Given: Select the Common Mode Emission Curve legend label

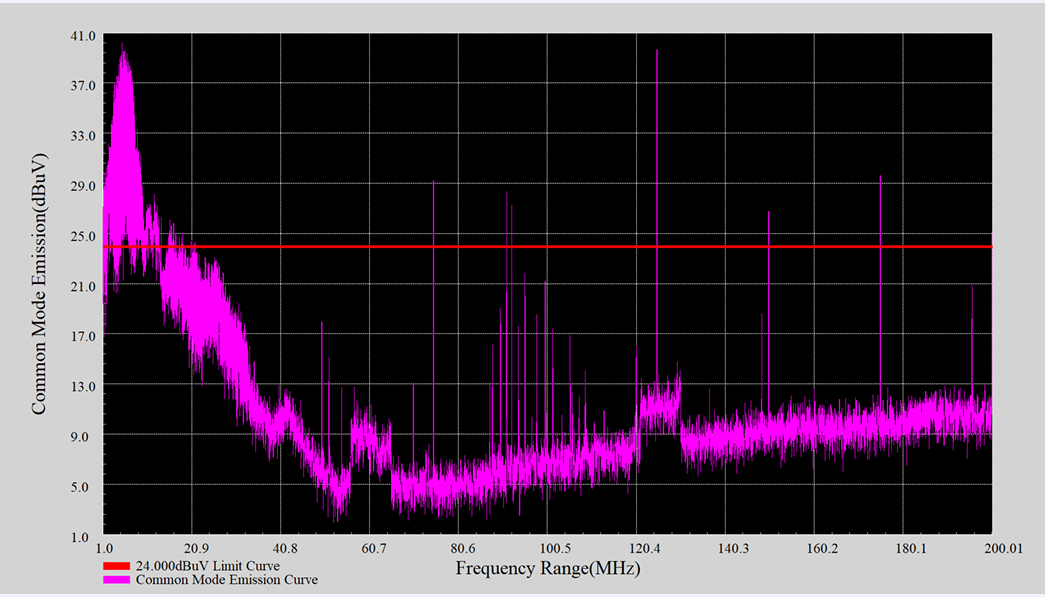Looking at the screenshot, I should click(x=227, y=580).
